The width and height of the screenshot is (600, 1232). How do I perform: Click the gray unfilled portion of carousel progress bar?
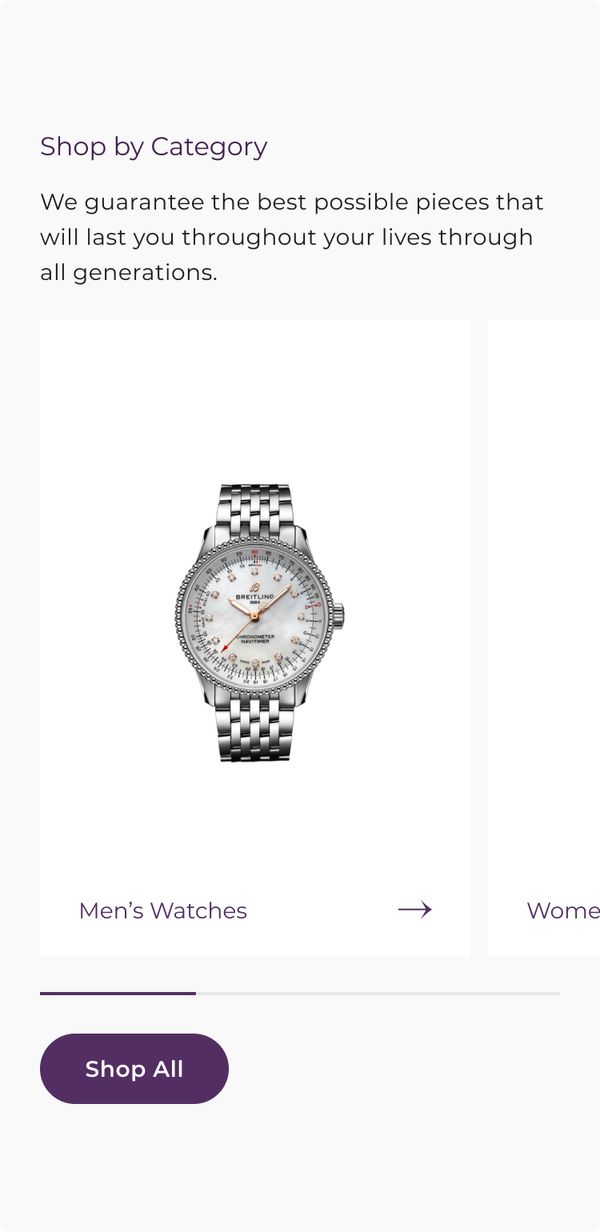click(378, 993)
